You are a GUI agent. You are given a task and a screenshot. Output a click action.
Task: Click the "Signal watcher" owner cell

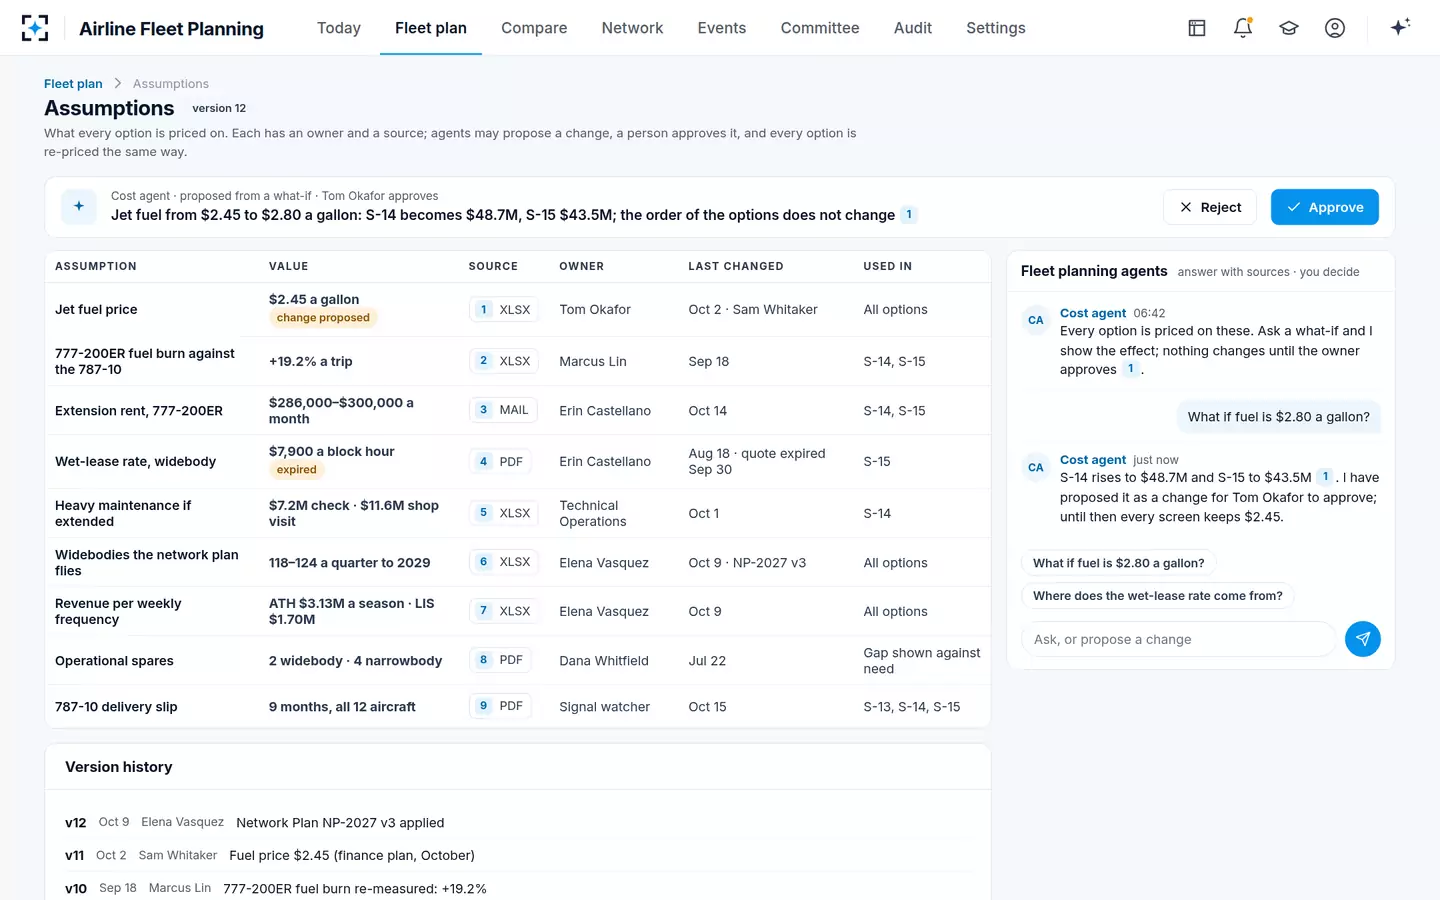[604, 707]
